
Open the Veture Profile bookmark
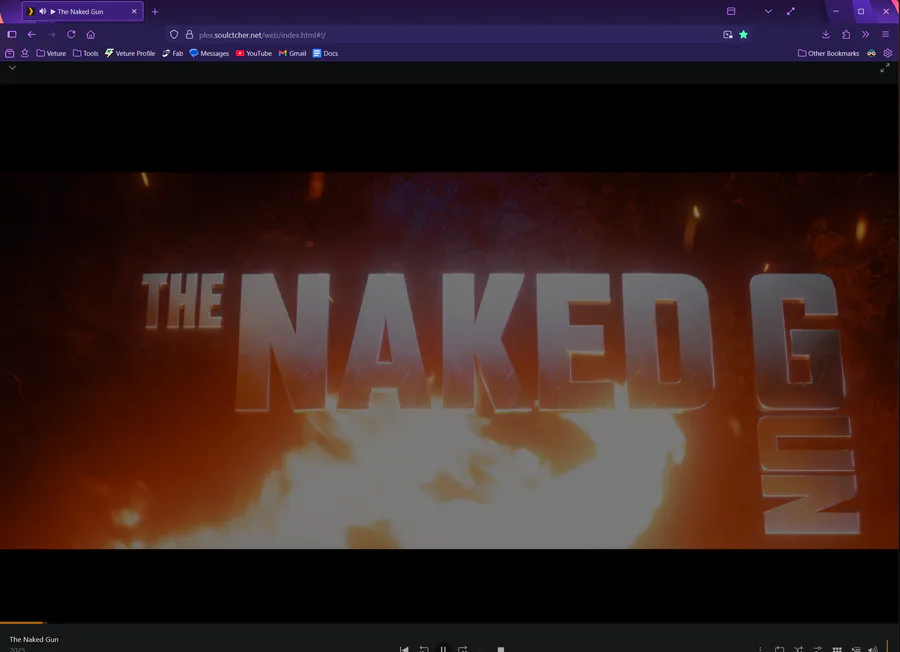tap(130, 53)
